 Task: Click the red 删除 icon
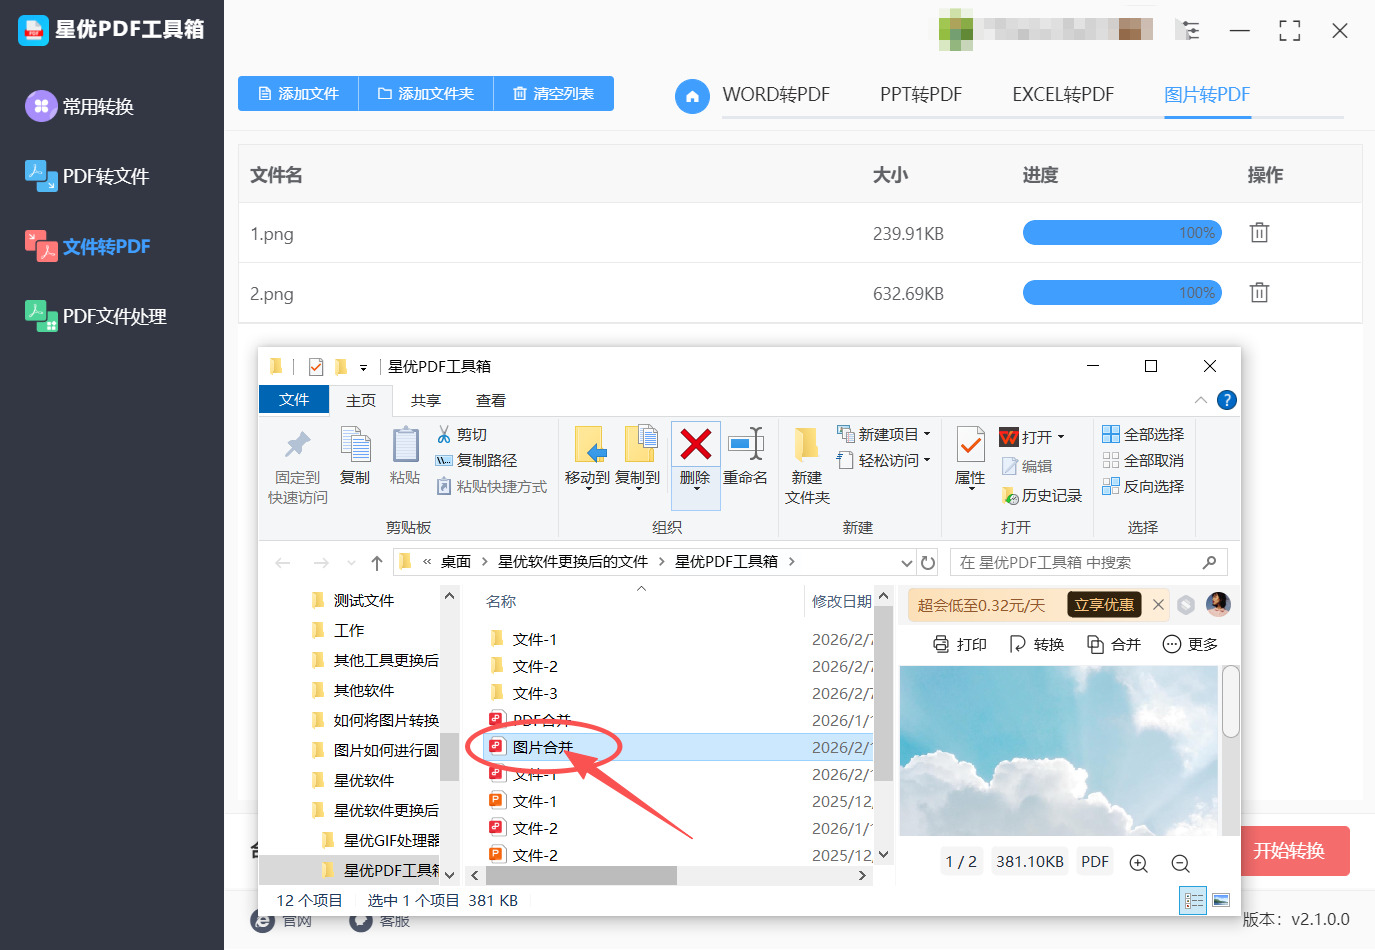tap(695, 444)
